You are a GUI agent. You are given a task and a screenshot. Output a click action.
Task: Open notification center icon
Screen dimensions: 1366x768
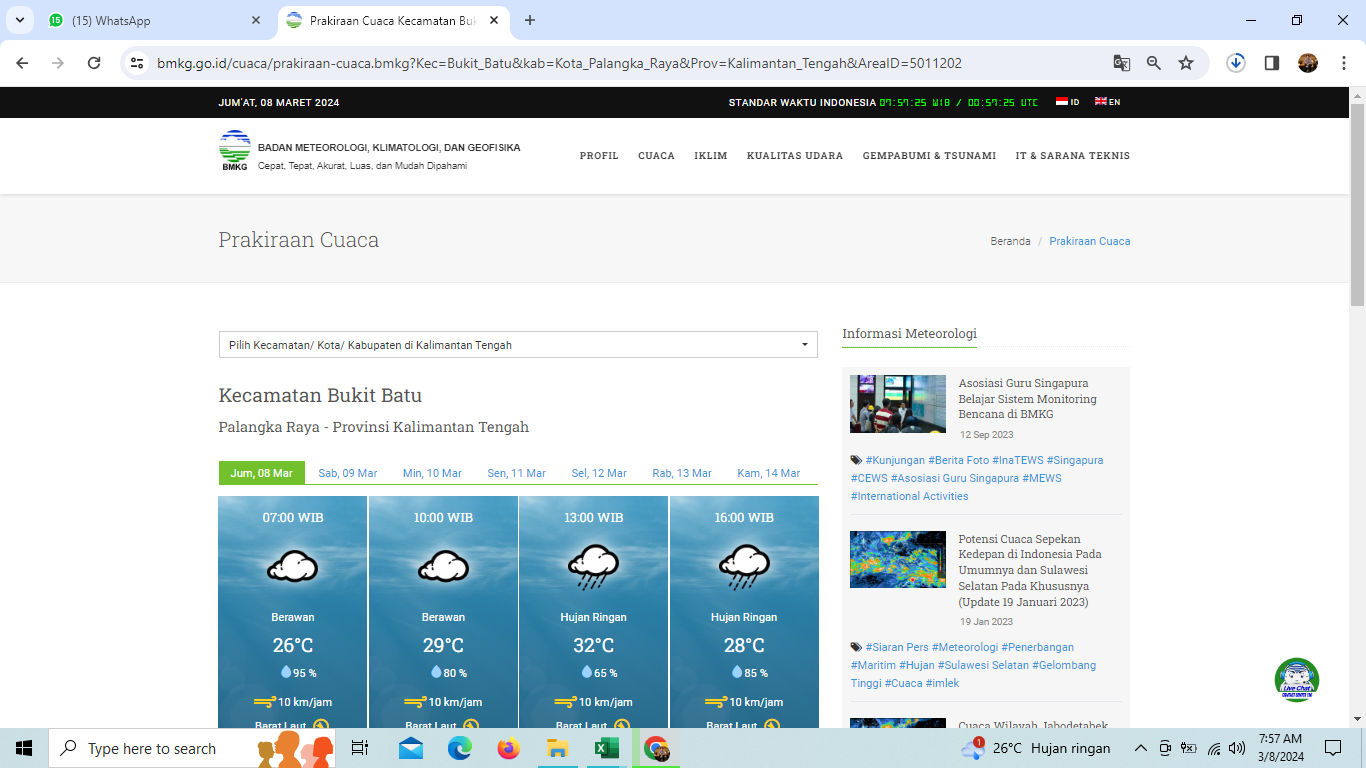pyautogui.click(x=1332, y=748)
